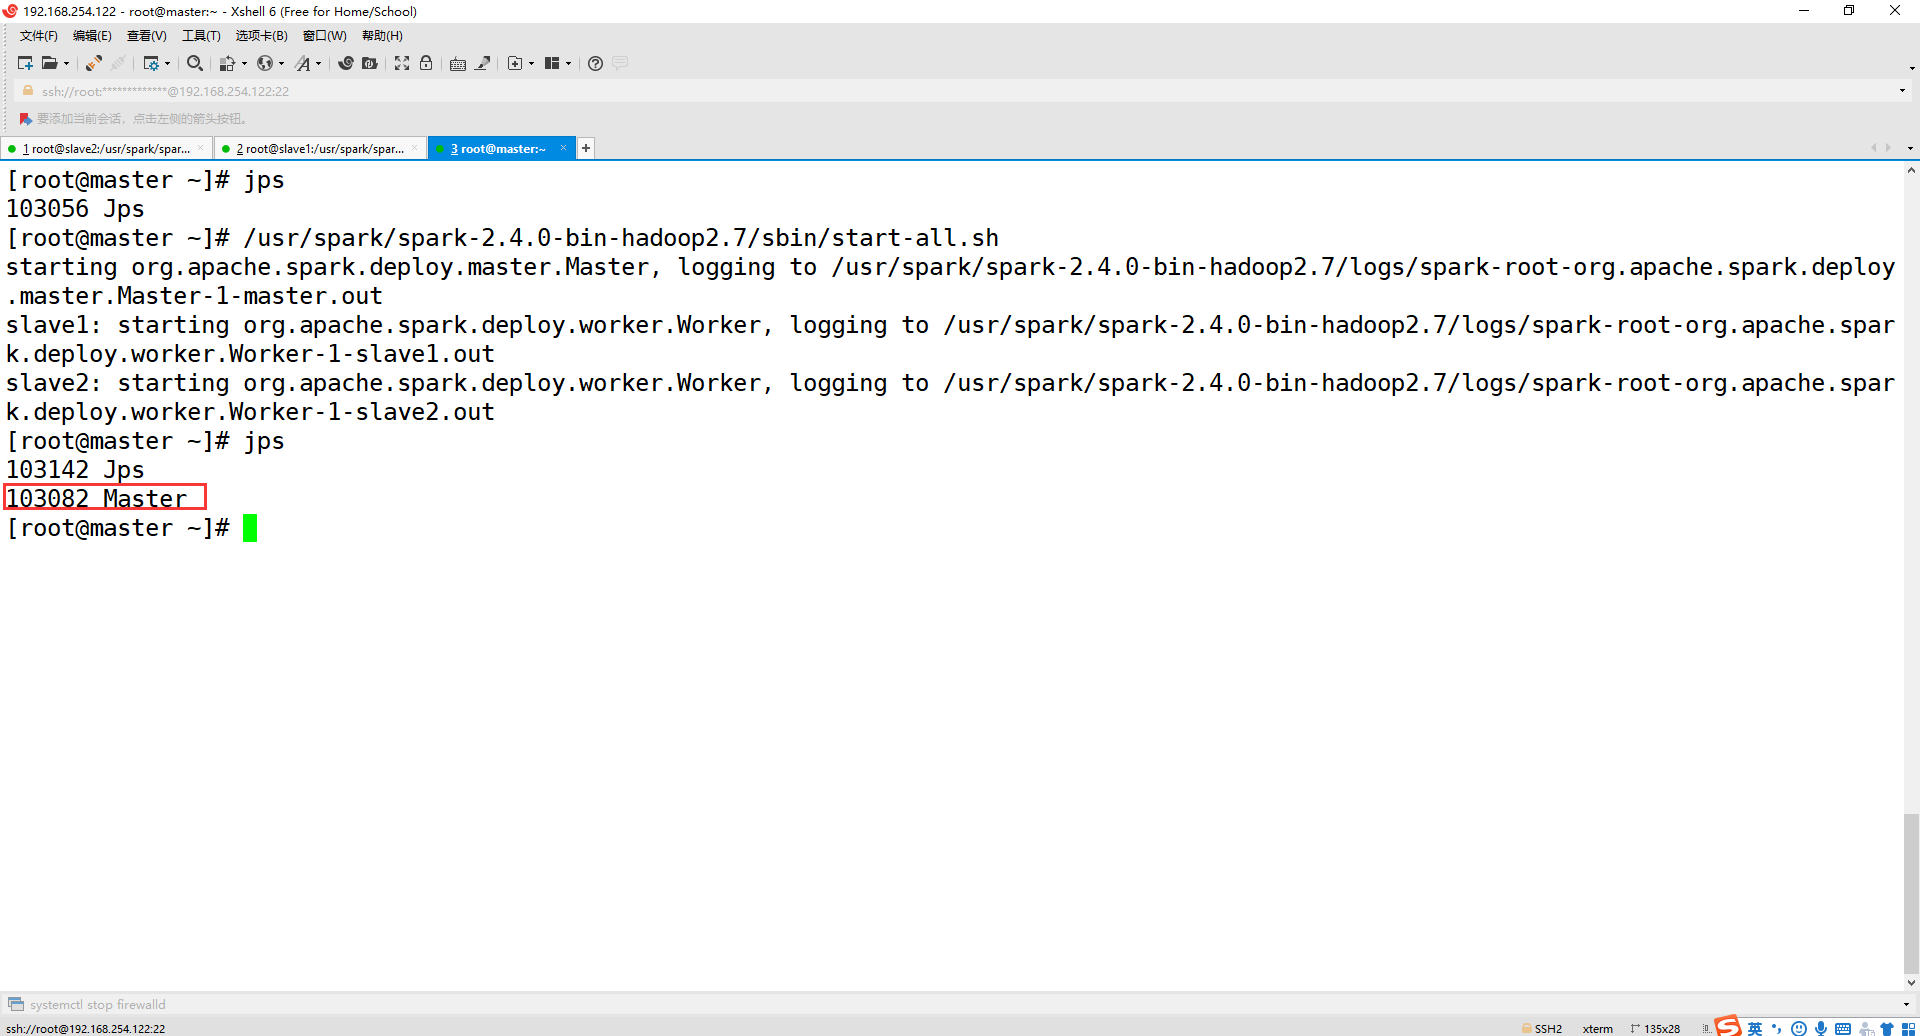Screen dimensions: 1920x1036
Task: Close the root@slave1 tab
Action: click(x=414, y=148)
